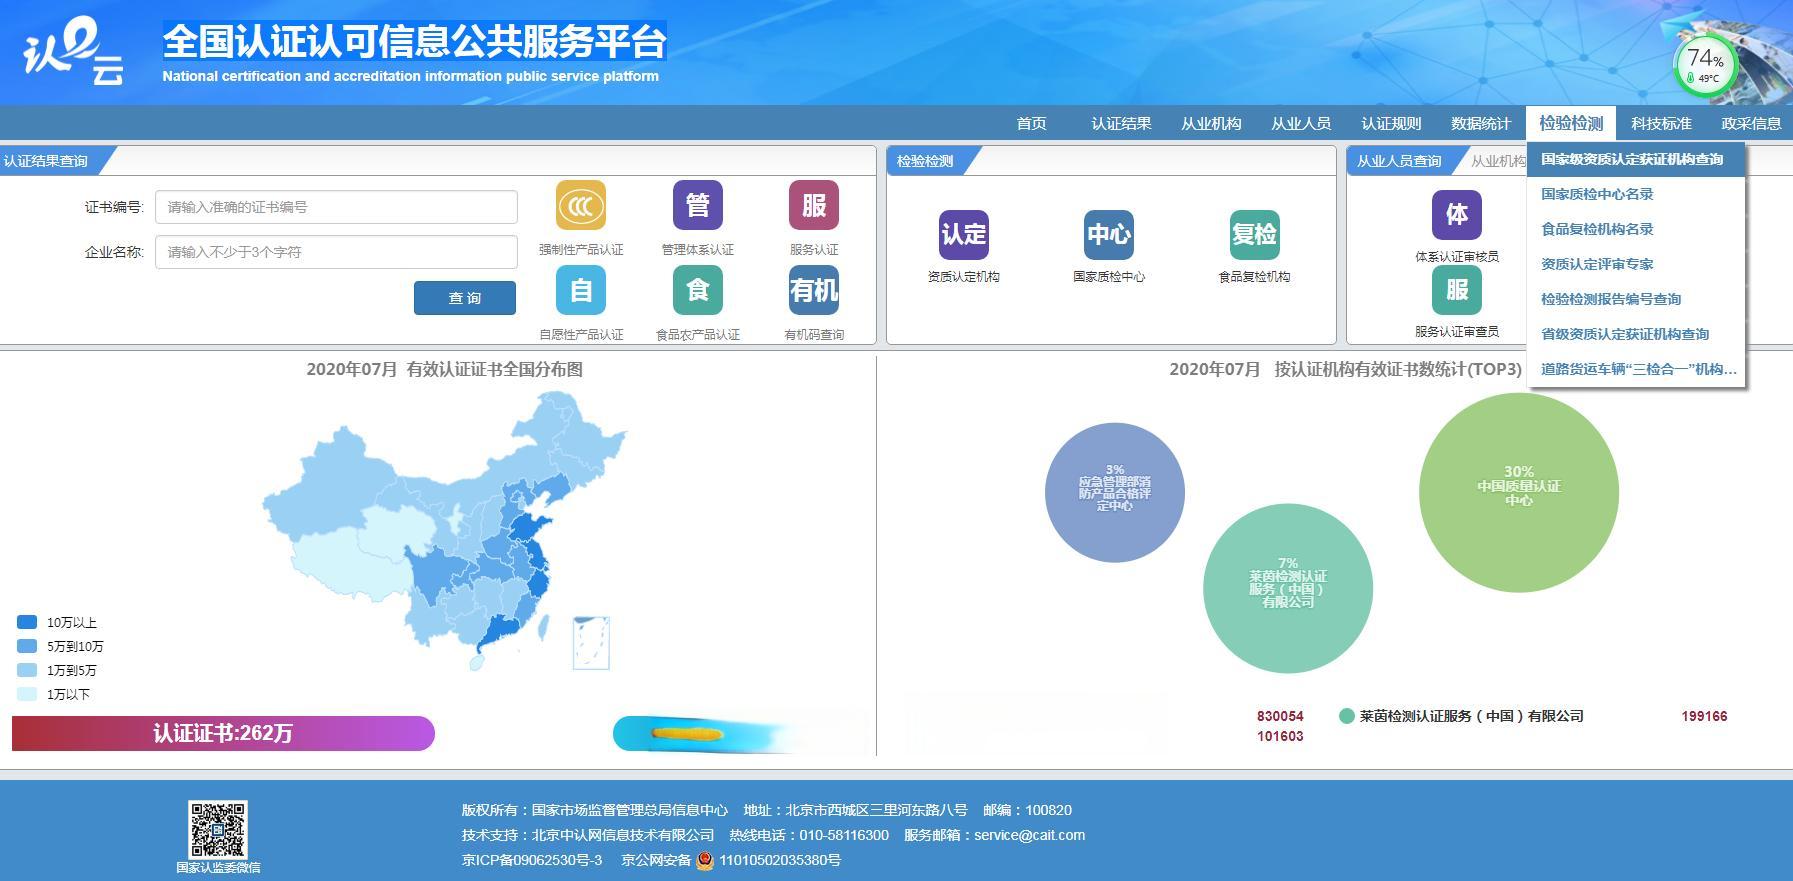Expand the 检验检测 navigation menu
Image resolution: width=1793 pixels, height=881 pixels.
[x=1570, y=124]
